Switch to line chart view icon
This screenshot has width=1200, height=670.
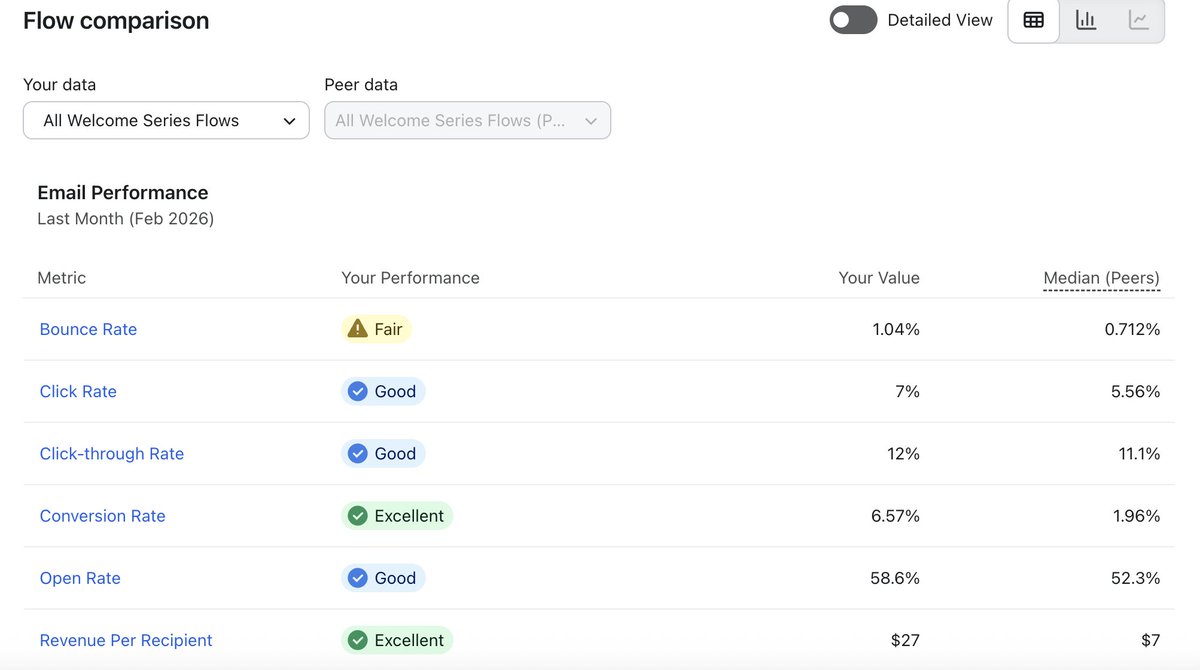point(1138,20)
